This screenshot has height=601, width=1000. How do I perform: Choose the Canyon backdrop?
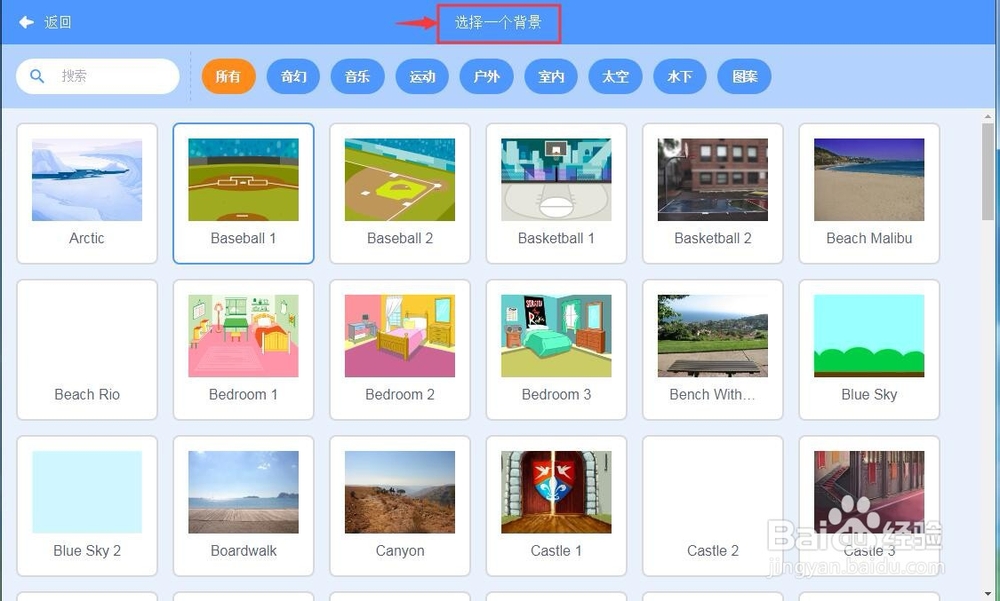pos(400,506)
